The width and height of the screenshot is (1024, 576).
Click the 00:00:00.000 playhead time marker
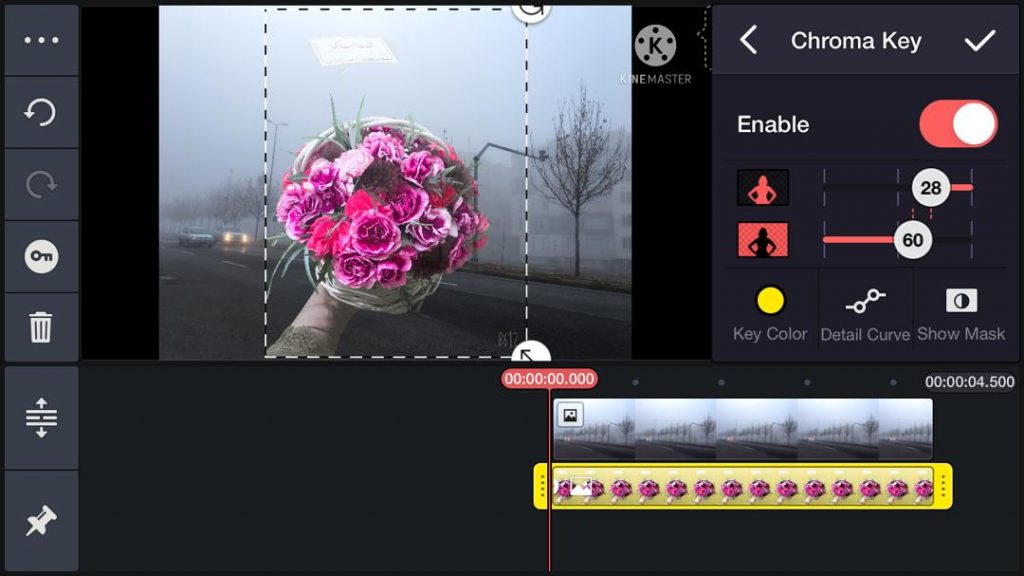[549, 380]
